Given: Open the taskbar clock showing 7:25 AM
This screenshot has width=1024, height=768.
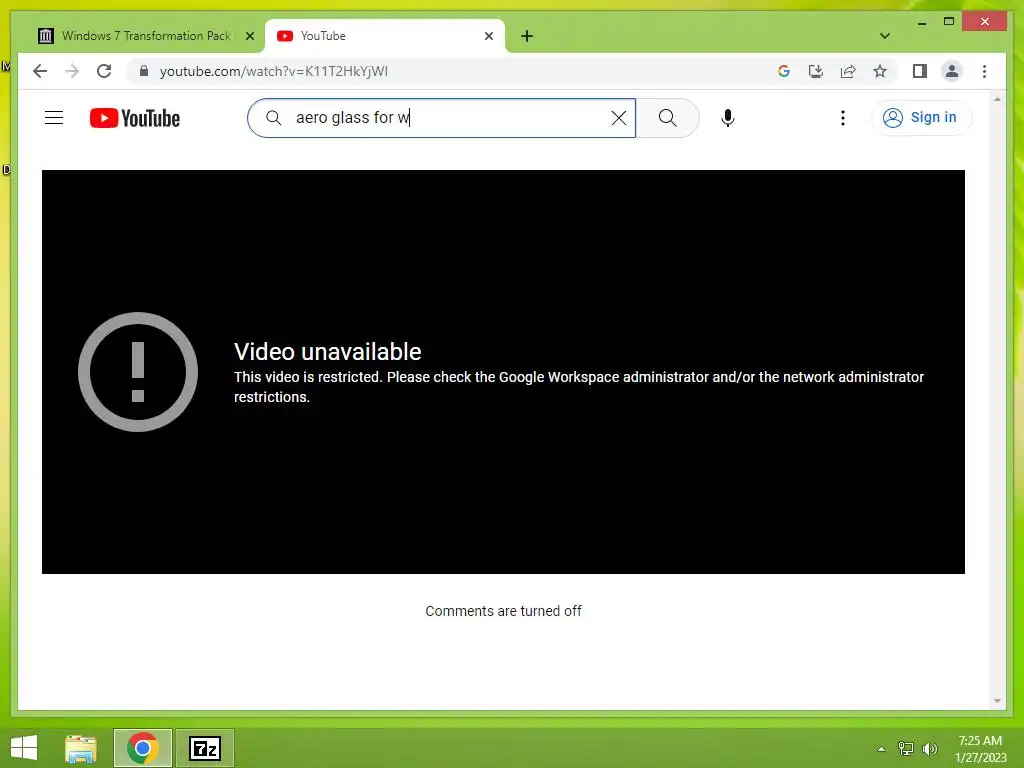Looking at the screenshot, I should pyautogui.click(x=980, y=749).
